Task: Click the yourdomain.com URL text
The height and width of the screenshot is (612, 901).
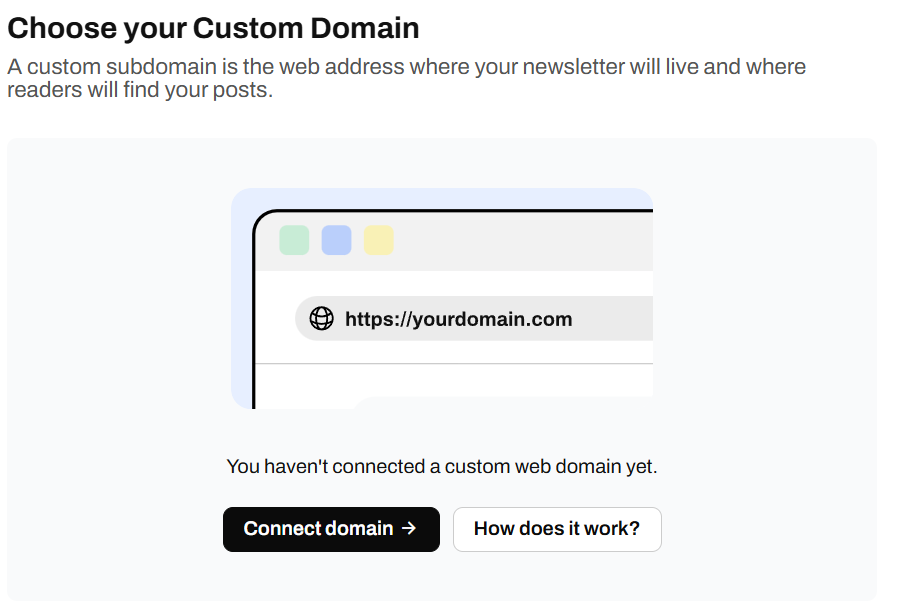Action: tap(458, 318)
